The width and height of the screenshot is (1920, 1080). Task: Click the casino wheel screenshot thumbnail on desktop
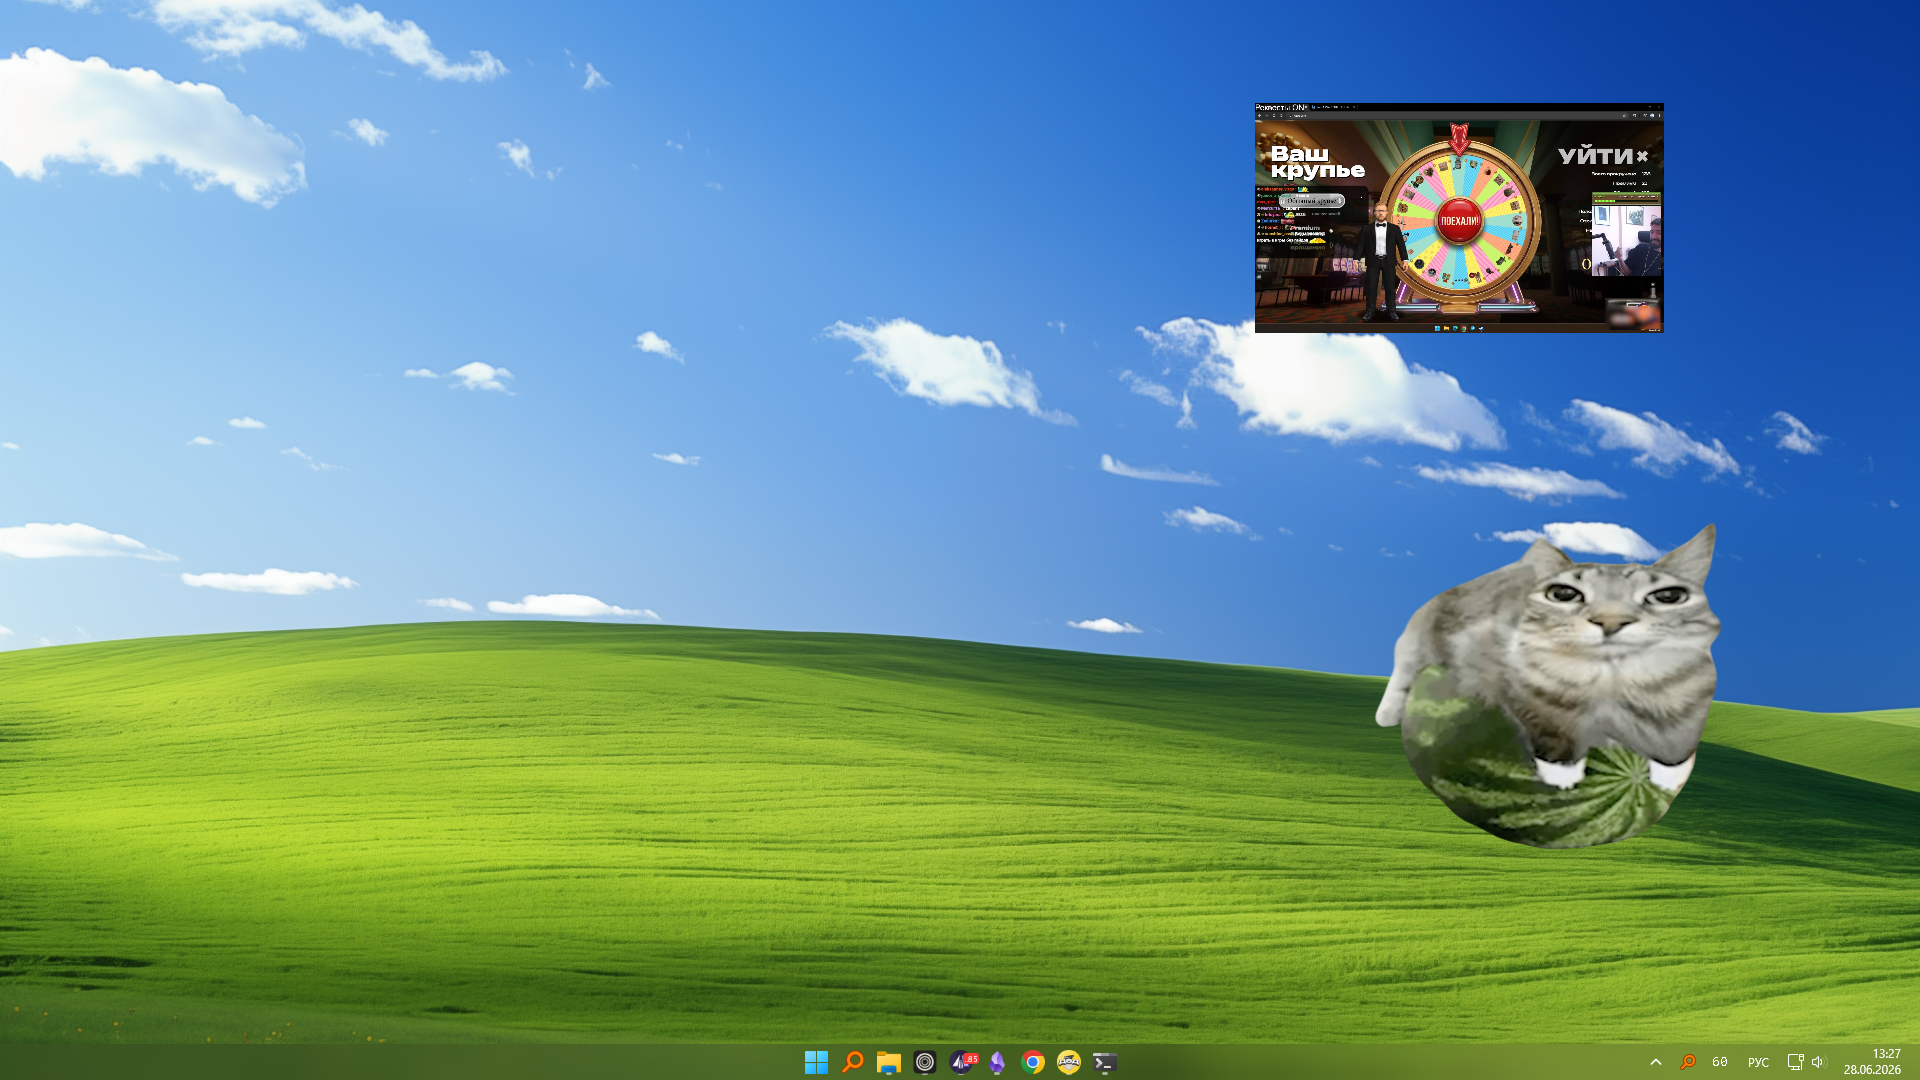pyautogui.click(x=1459, y=218)
